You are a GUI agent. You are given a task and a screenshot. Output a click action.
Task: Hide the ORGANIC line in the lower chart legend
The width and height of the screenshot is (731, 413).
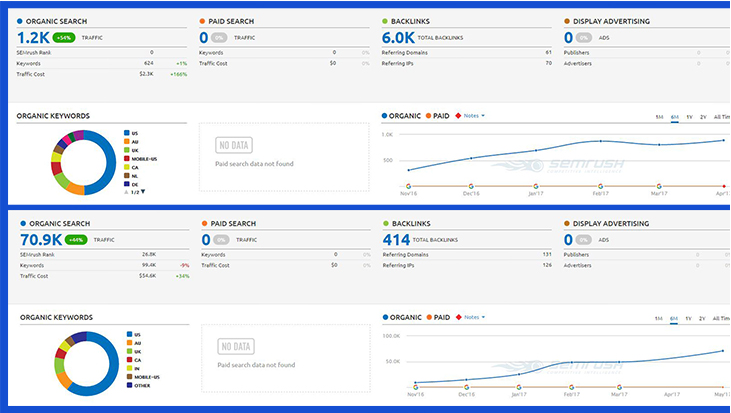pos(403,318)
